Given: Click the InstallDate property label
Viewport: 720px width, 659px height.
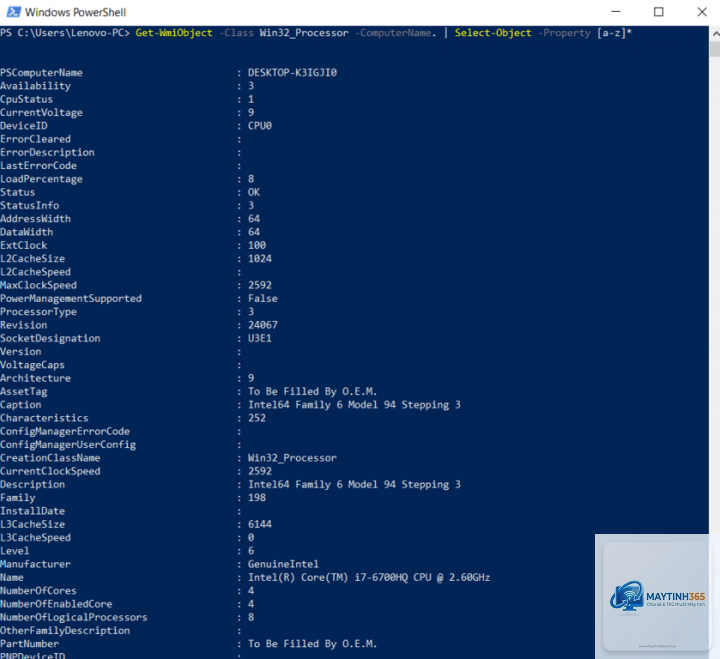Looking at the screenshot, I should pyautogui.click(x=33, y=511).
